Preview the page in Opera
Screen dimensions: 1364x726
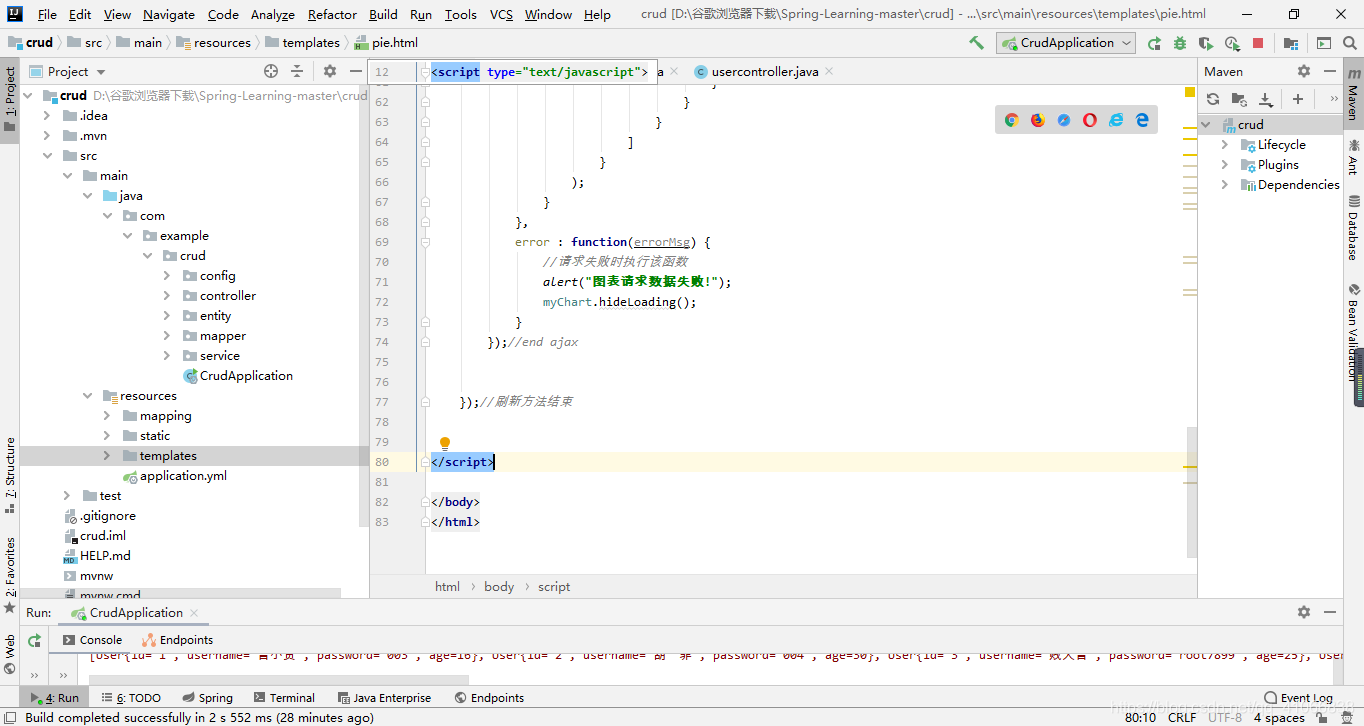1090,120
